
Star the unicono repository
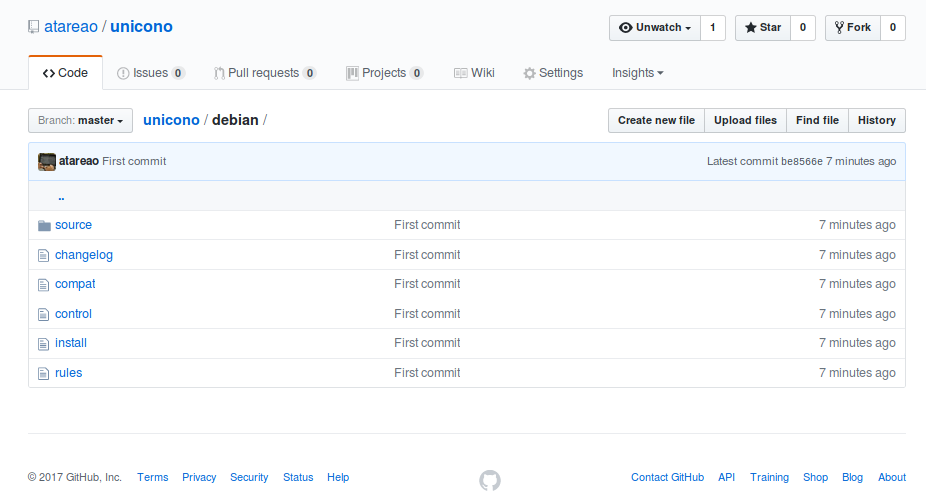(x=762, y=28)
